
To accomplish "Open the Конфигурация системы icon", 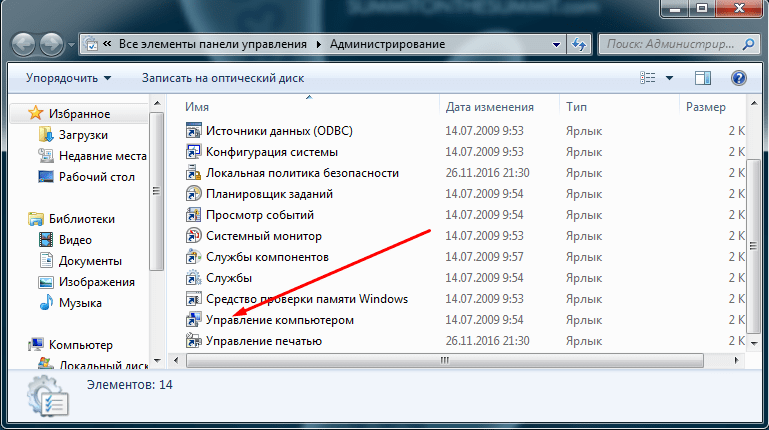I will click(193, 152).
